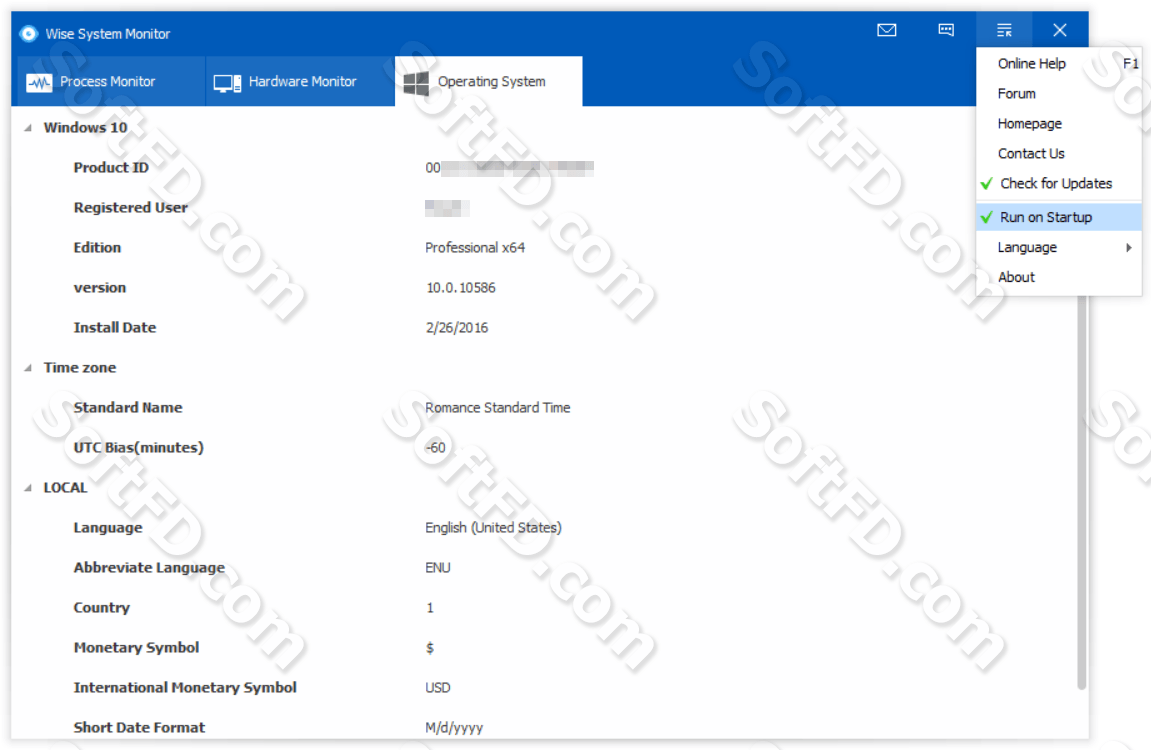The width and height of the screenshot is (1151, 750).
Task: Select the USD value
Action: pyautogui.click(x=438, y=688)
